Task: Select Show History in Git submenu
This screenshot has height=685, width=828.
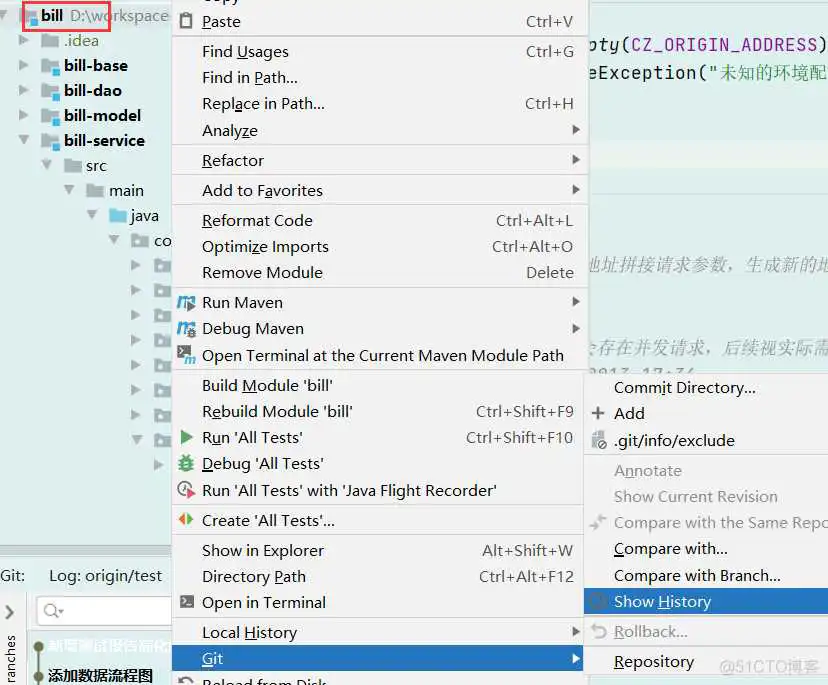Action: click(662, 601)
